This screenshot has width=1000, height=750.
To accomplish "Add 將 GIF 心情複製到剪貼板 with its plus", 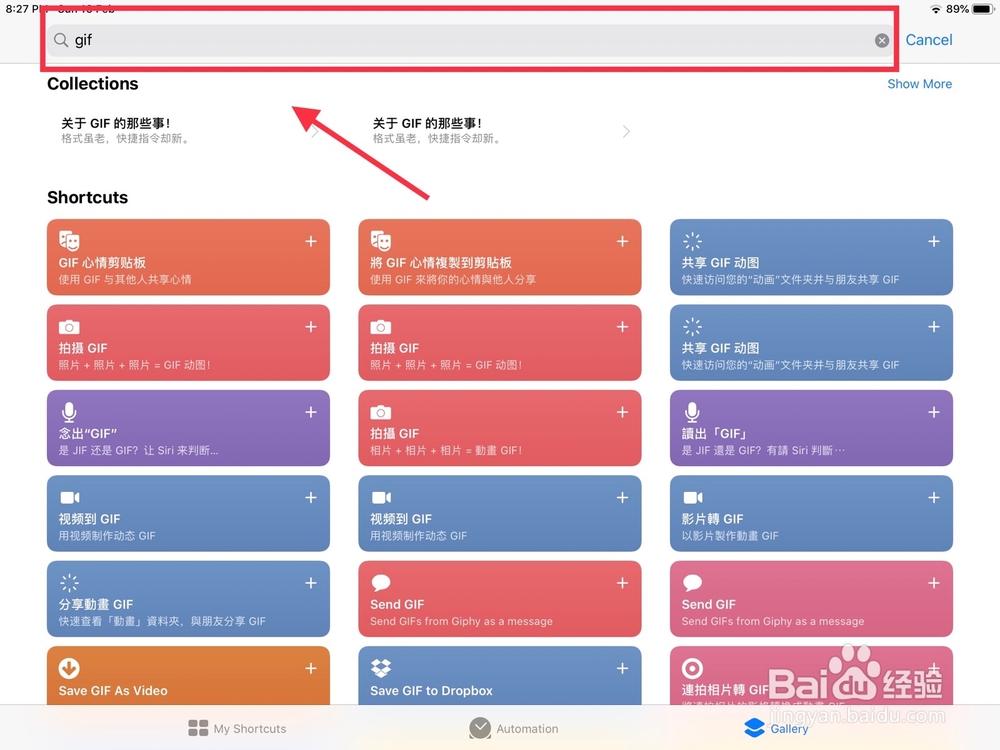I will [x=622, y=241].
